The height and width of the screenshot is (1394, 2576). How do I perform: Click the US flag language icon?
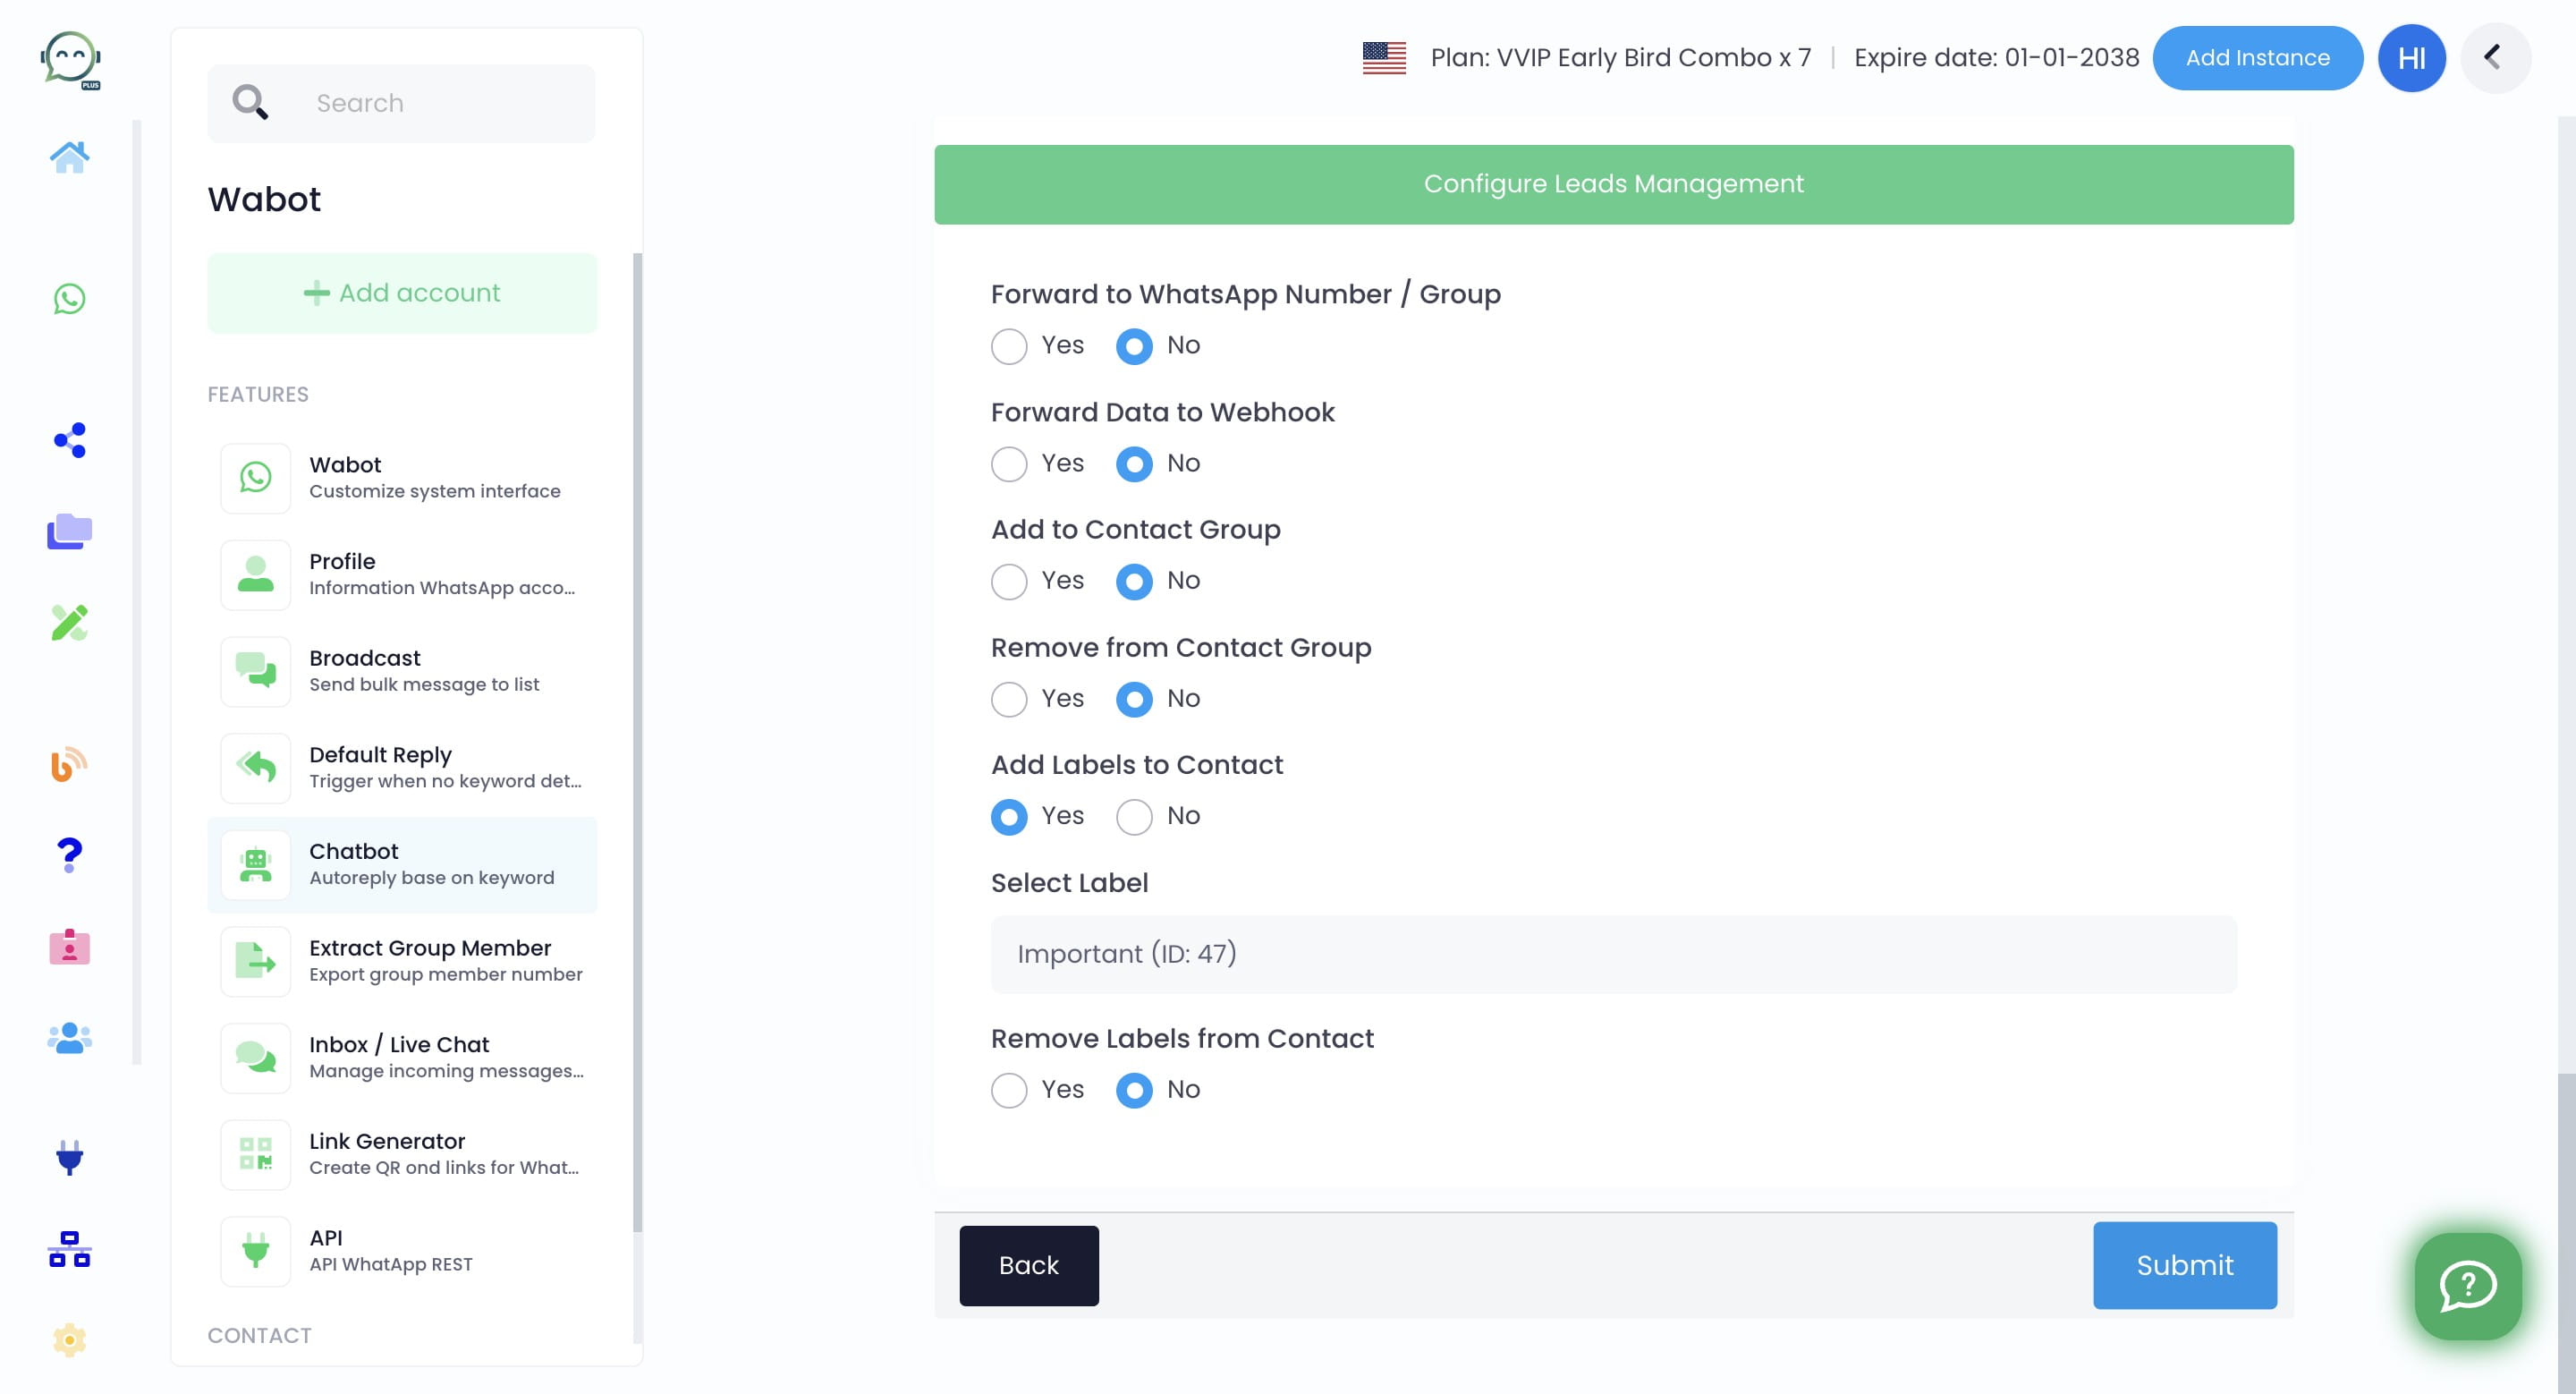(x=1384, y=58)
